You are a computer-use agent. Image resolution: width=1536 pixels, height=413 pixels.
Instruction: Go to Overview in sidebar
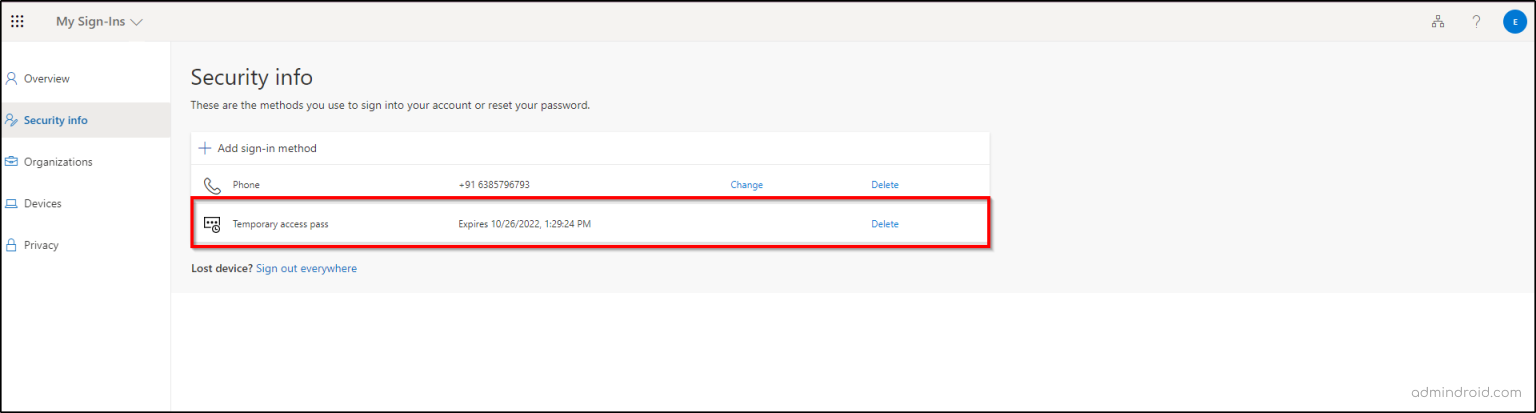[x=46, y=78]
